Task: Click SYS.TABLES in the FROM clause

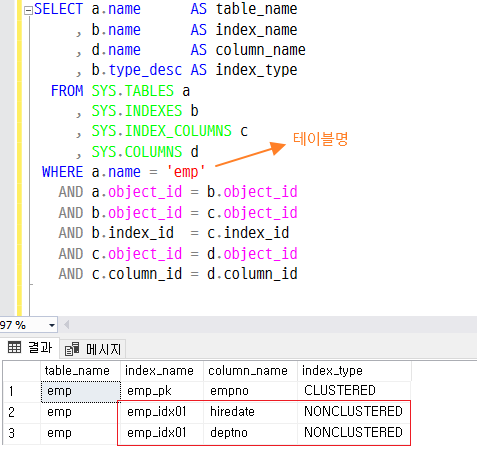Action: click(133, 91)
